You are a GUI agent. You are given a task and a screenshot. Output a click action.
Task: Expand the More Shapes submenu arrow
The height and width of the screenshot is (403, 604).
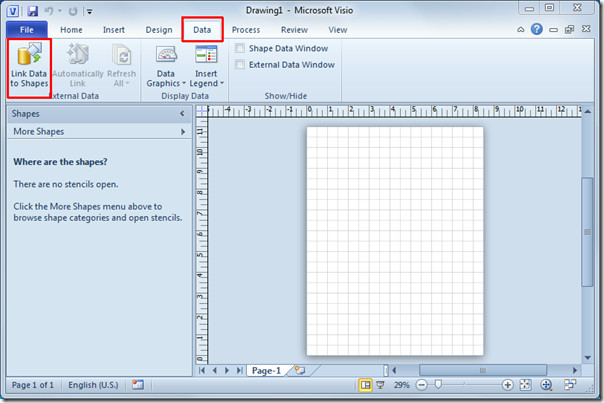click(183, 132)
